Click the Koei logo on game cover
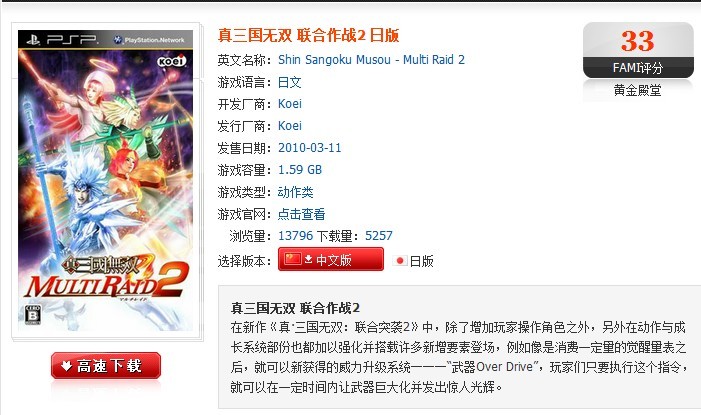The width and height of the screenshot is (701, 415). 172,61
